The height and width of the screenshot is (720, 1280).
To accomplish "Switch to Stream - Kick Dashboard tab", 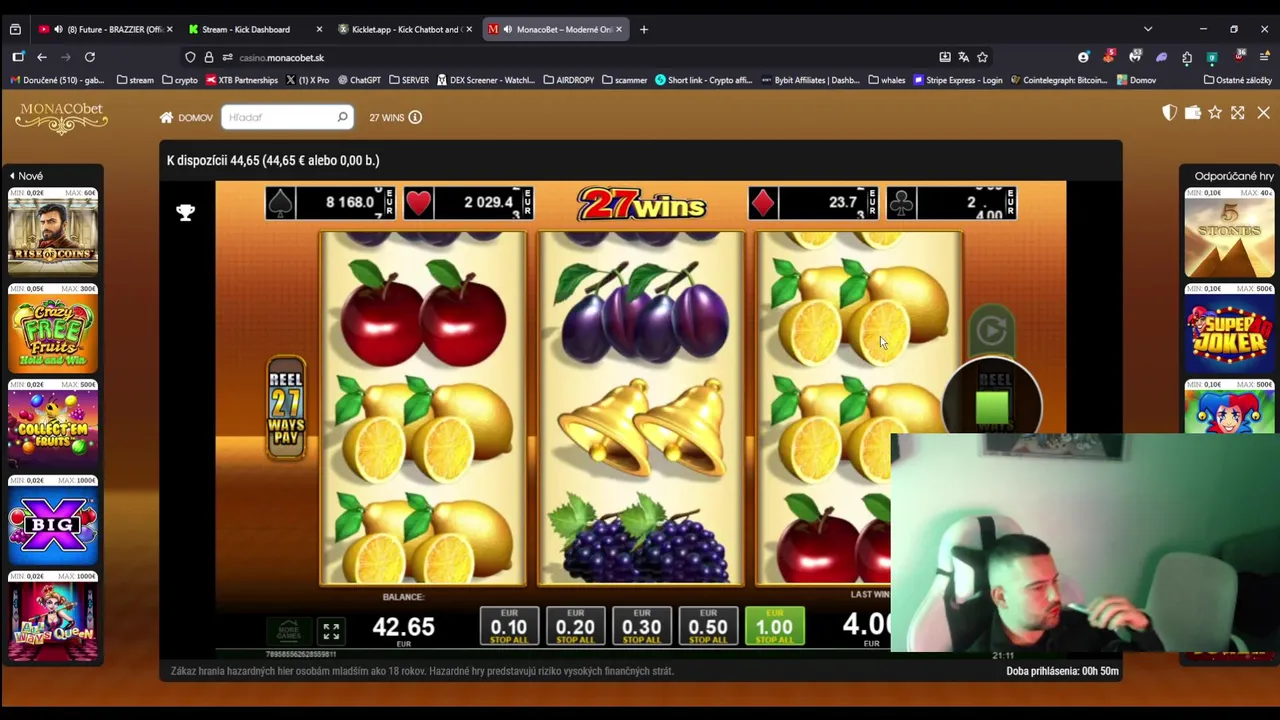I will pyautogui.click(x=255, y=29).
